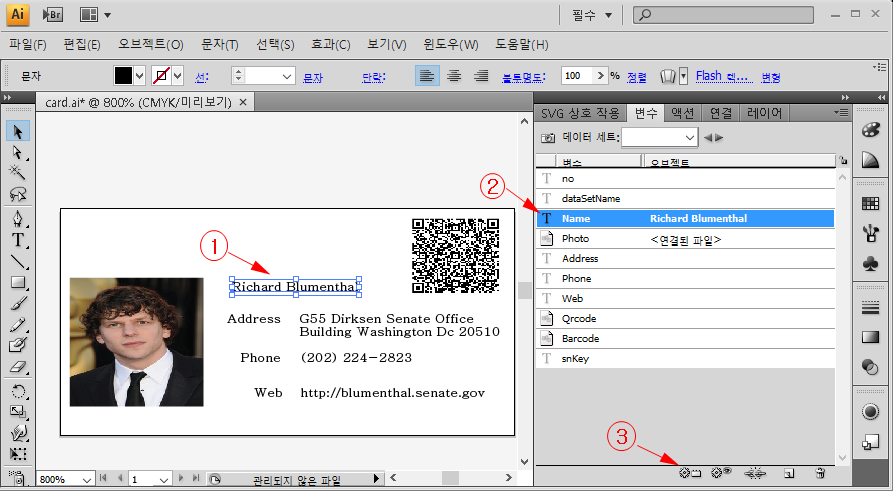893x491 pixels.
Task: Click the black fill color swatch
Action: [123, 76]
